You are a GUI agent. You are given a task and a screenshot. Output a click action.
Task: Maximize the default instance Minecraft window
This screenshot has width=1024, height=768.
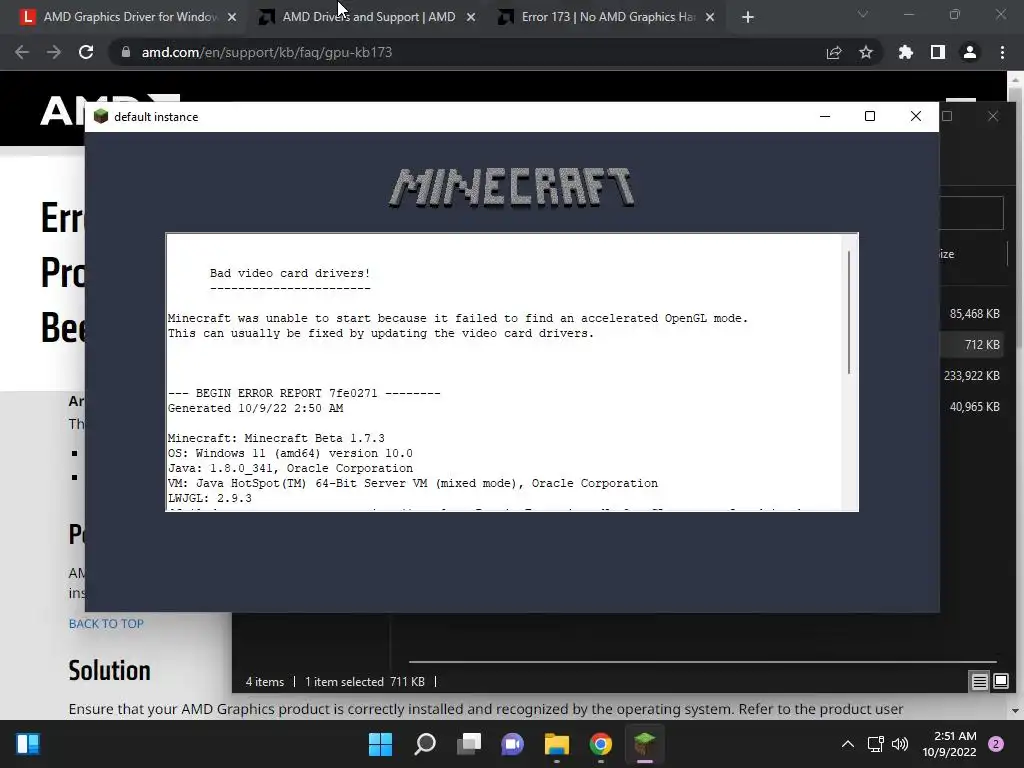(870, 116)
